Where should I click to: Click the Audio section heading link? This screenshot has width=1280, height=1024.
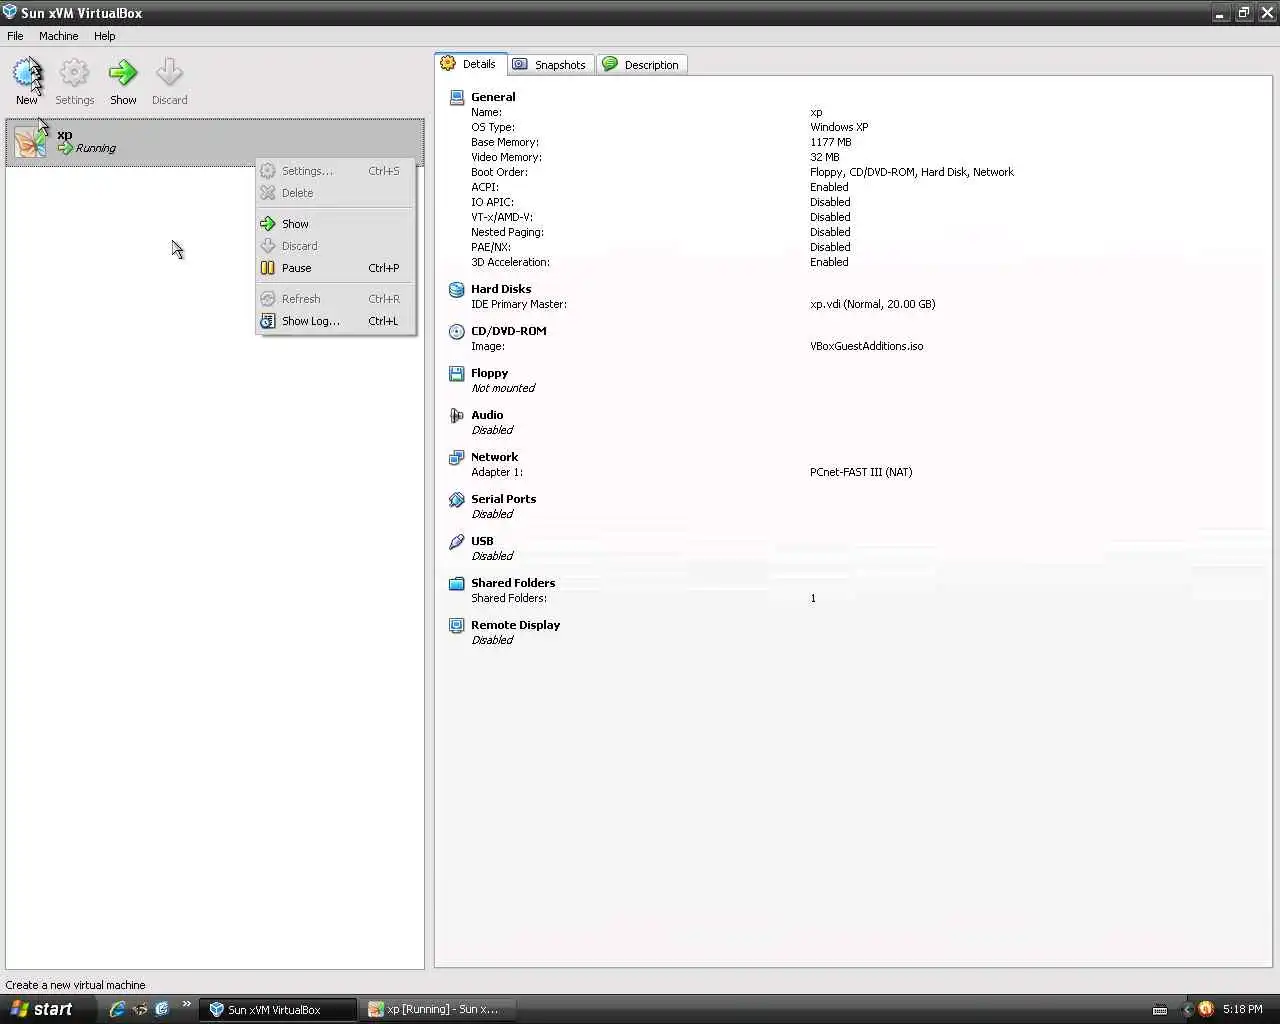[487, 415]
